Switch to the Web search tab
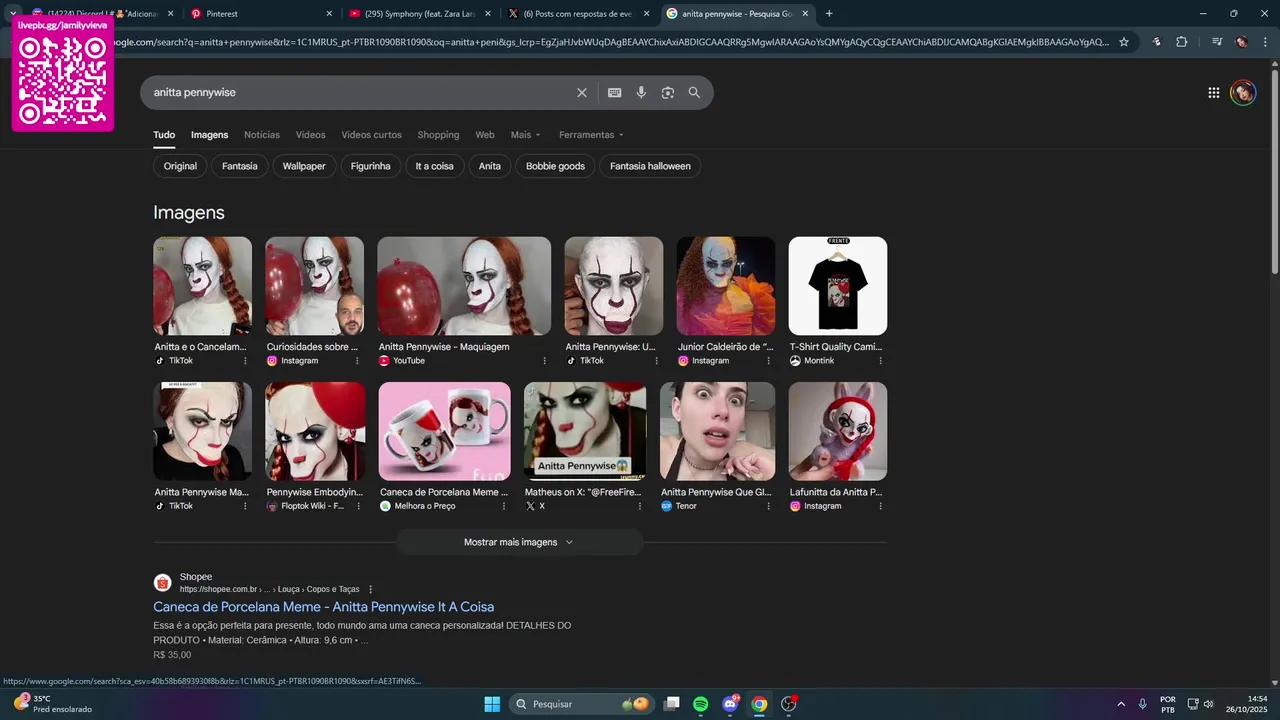 tap(485, 135)
